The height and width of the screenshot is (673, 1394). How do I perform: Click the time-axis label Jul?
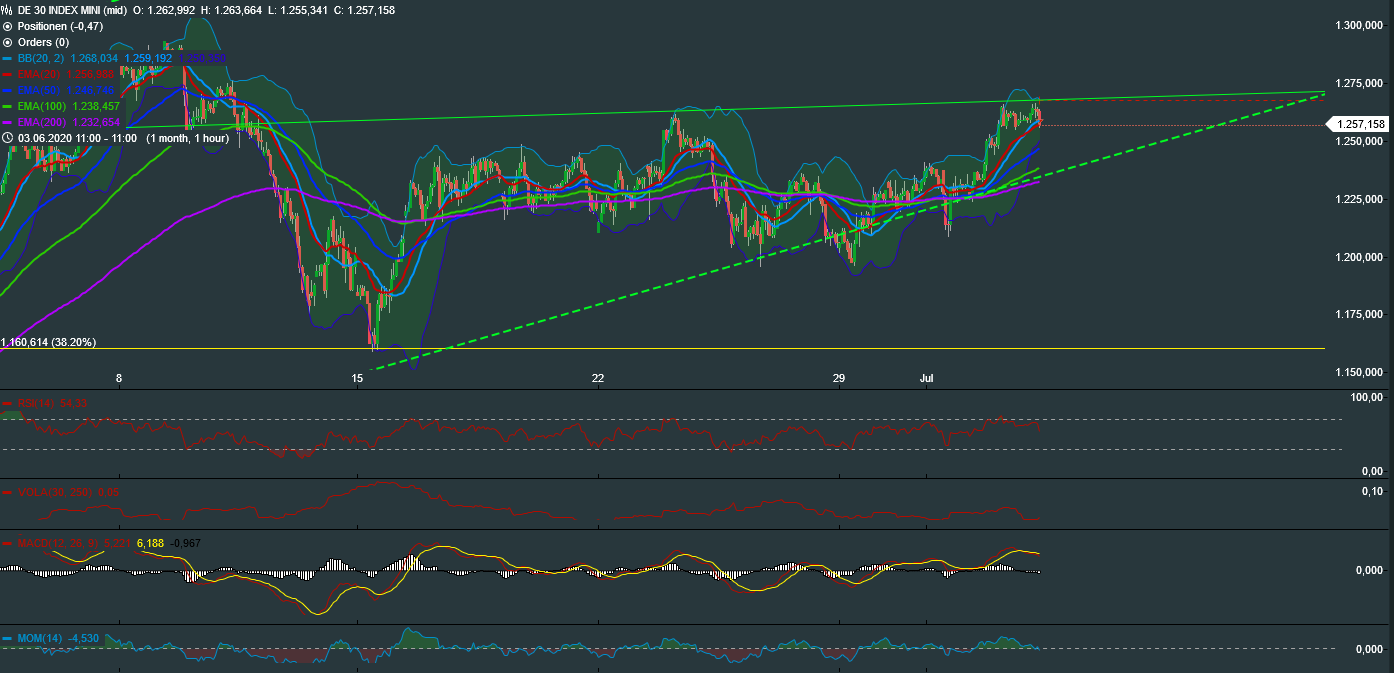click(x=925, y=378)
